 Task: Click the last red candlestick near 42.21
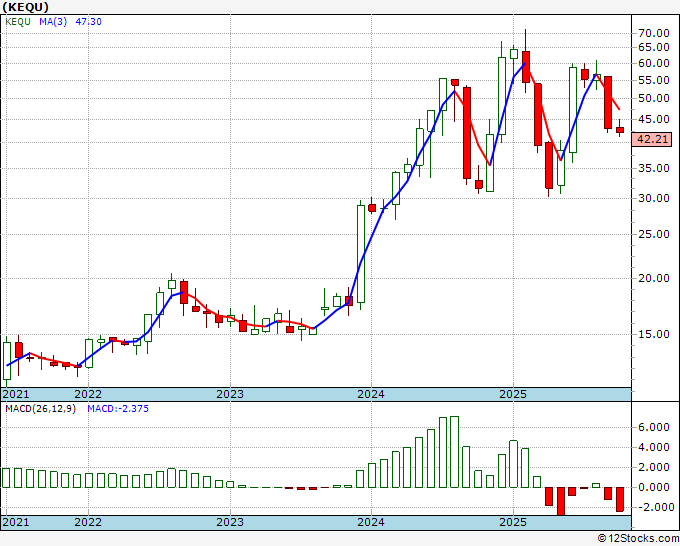tap(620, 130)
